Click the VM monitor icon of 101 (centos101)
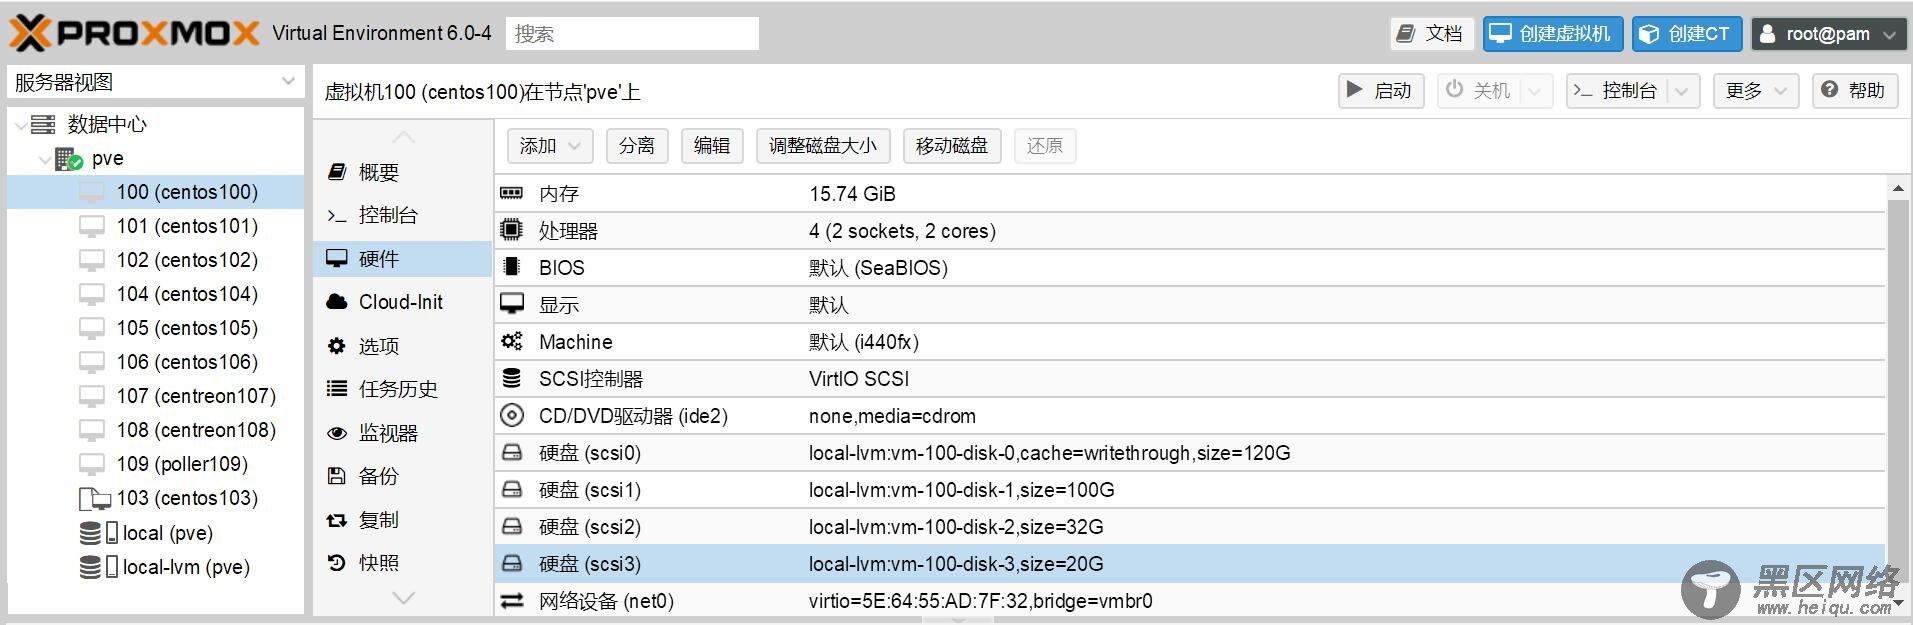The height and width of the screenshot is (625, 1913). (x=92, y=226)
